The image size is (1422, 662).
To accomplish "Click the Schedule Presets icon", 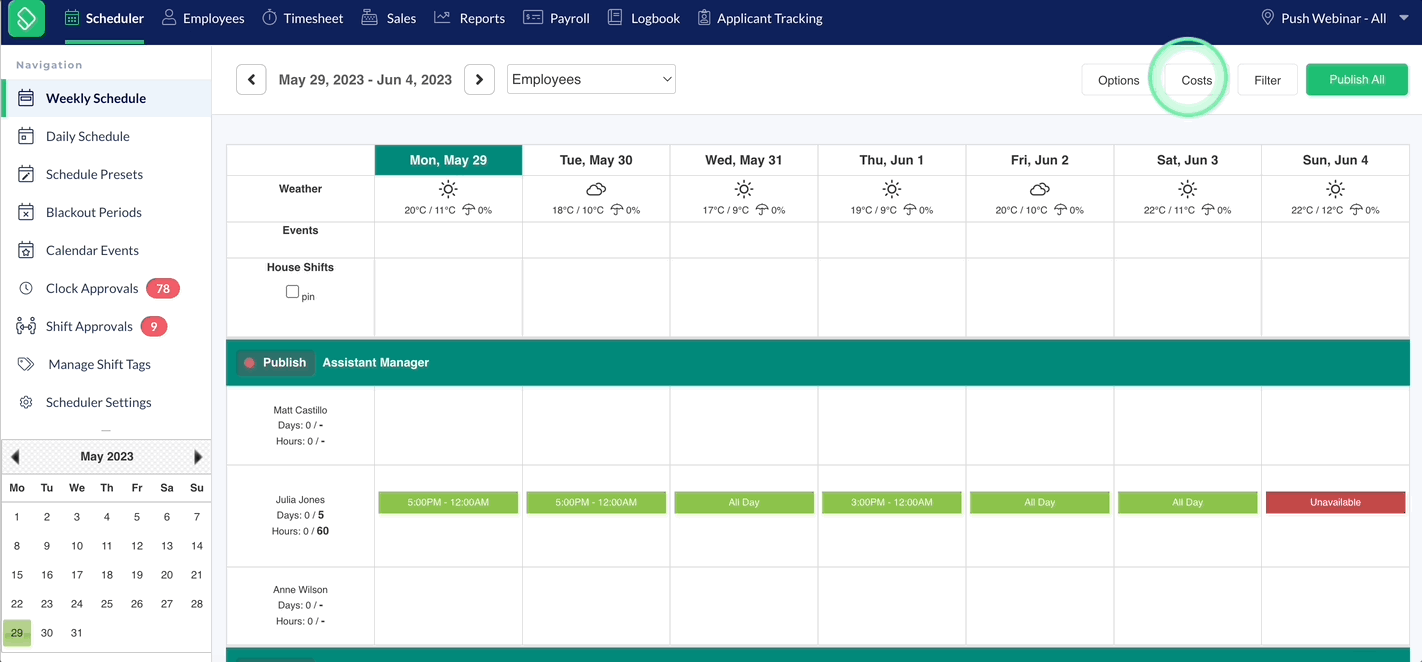I will [x=26, y=174].
